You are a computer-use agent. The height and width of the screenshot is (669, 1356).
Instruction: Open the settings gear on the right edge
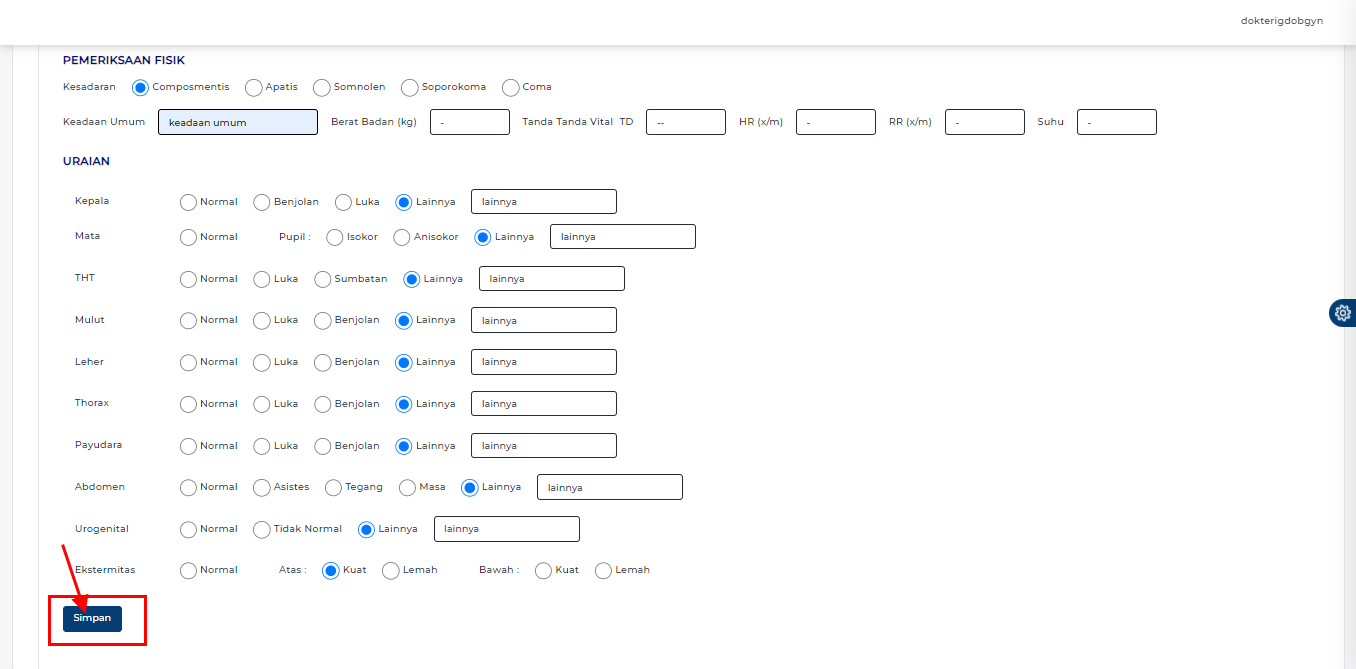pyautogui.click(x=1342, y=312)
